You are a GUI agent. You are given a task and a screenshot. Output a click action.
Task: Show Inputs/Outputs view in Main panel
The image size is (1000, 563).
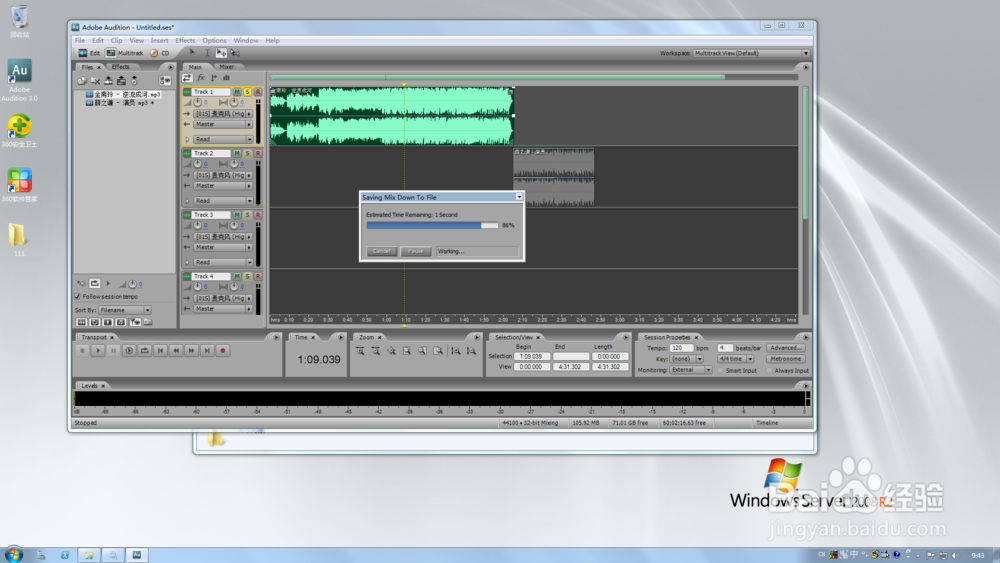tap(188, 78)
